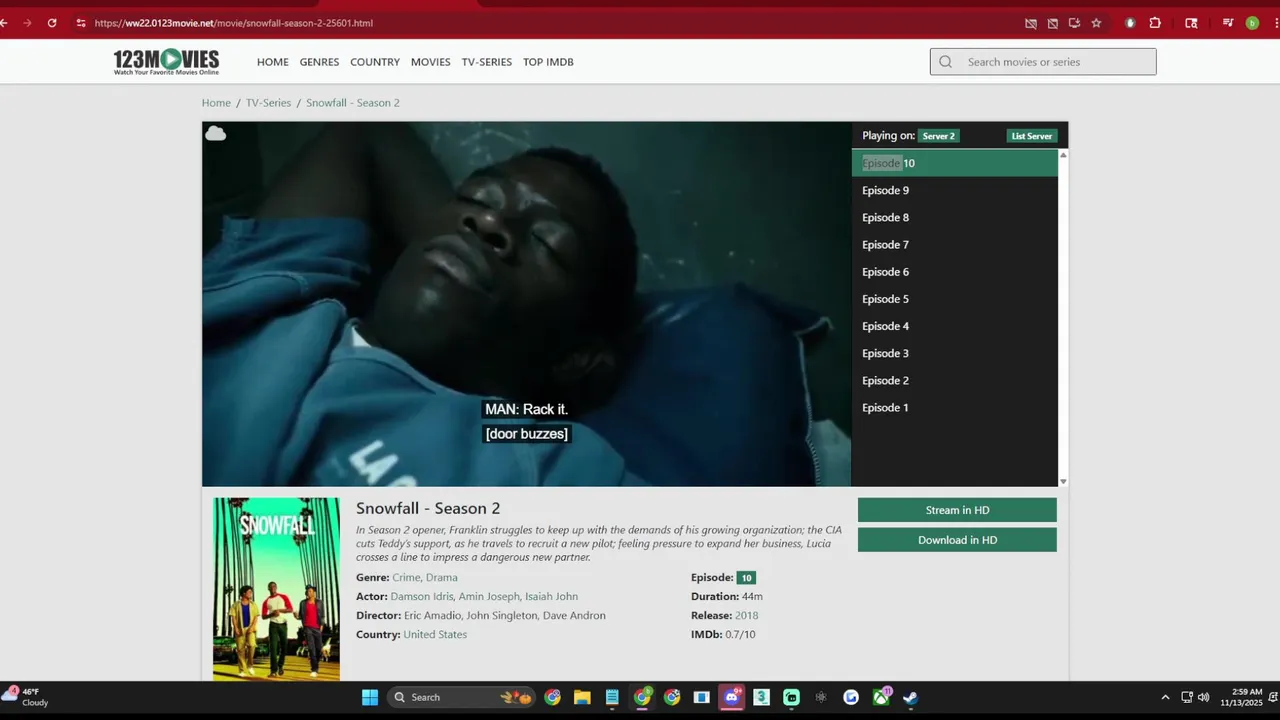The height and width of the screenshot is (720, 1280).
Task: Click the Crime genre link
Action: 406,577
